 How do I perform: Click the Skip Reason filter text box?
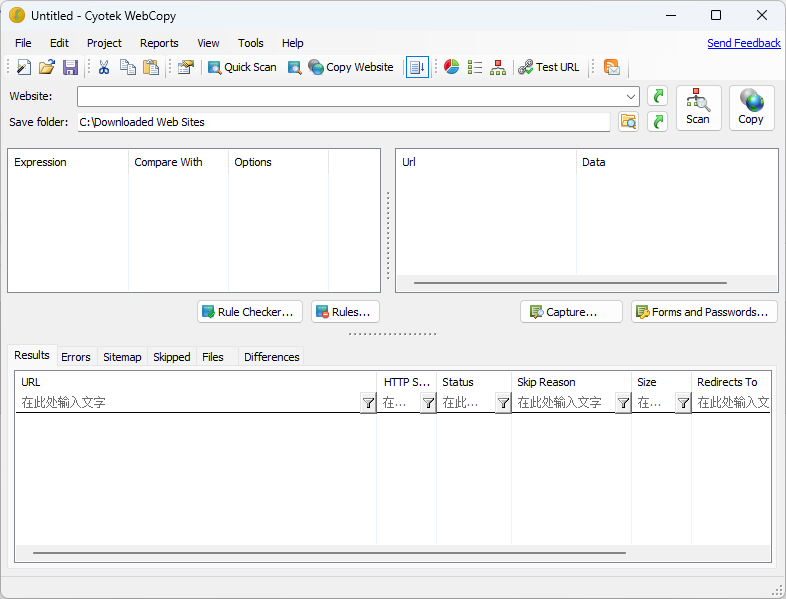click(565, 403)
